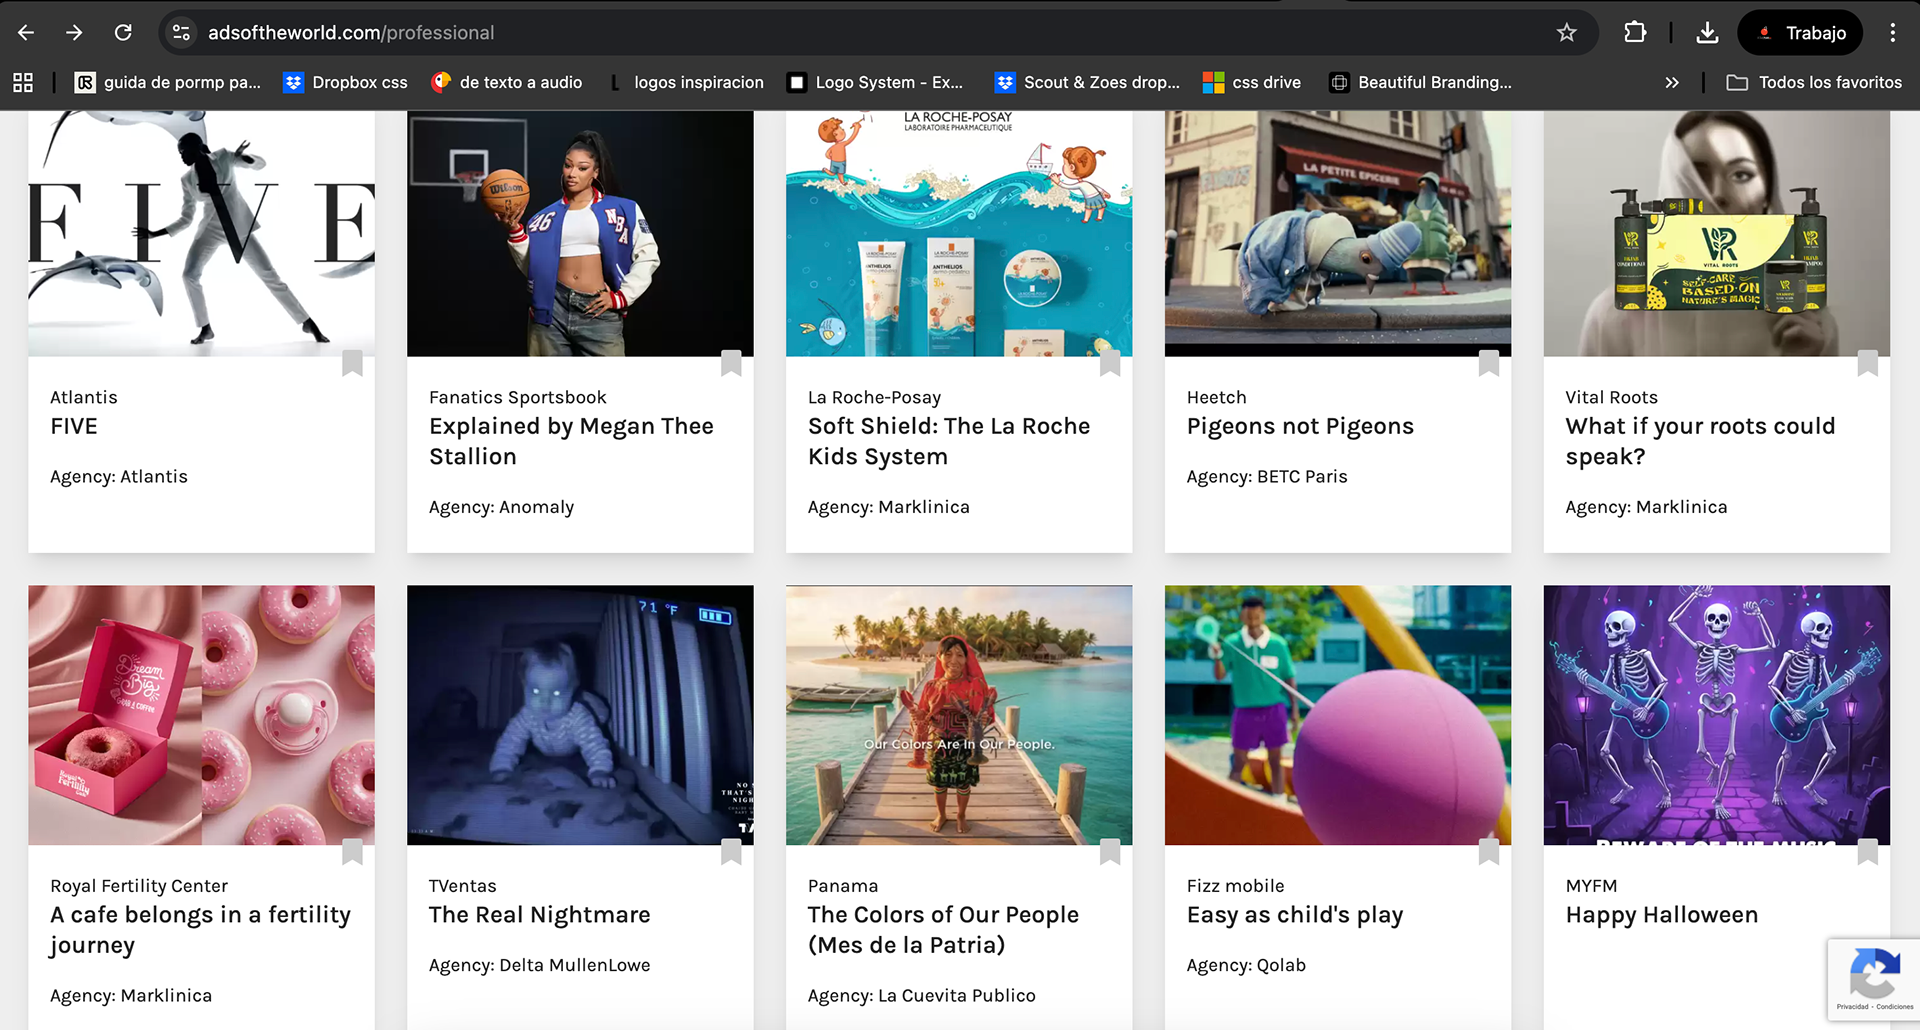Bookmark the Fanatics Sportsbook ad card
Image resolution: width=1920 pixels, height=1030 pixels.
(731, 363)
